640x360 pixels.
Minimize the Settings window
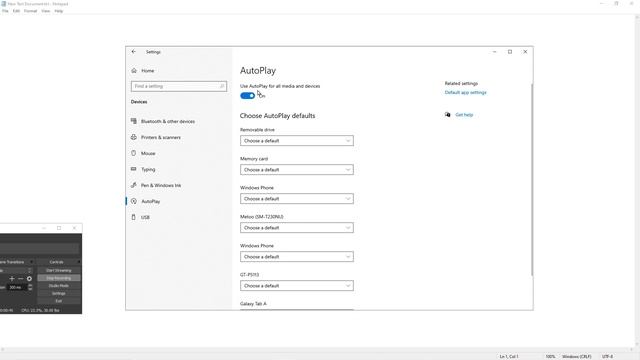[494, 52]
